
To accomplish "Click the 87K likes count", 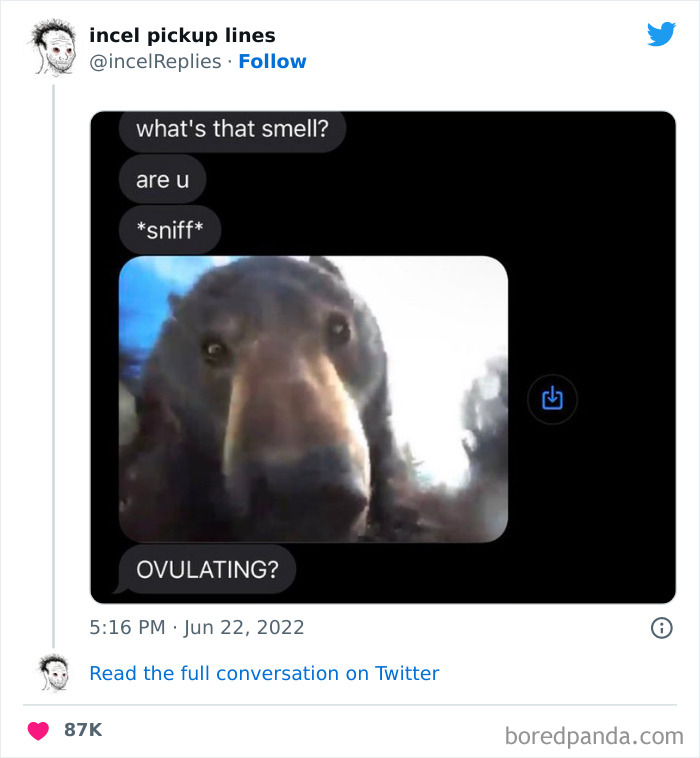I will point(83,730).
